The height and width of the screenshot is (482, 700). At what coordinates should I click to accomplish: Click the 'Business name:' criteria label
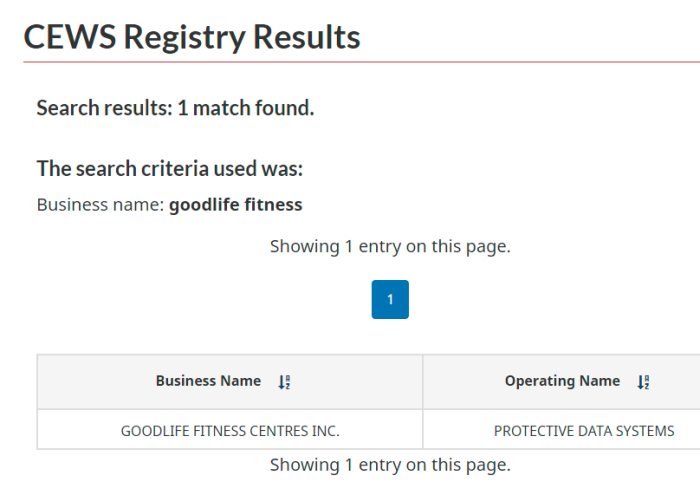[101, 205]
